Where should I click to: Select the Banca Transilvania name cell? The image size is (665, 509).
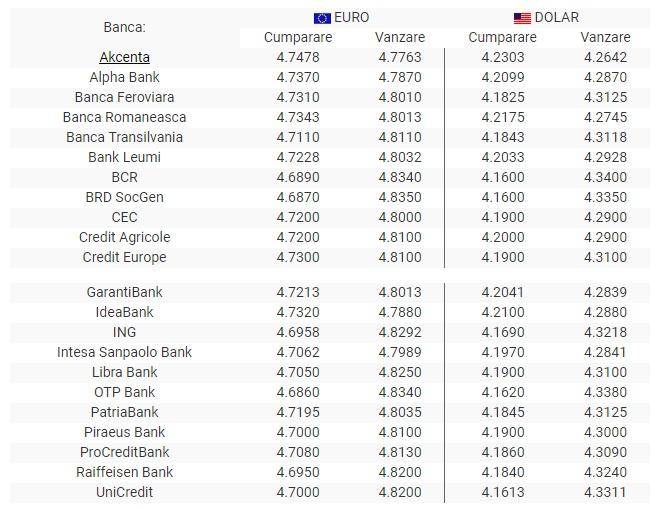pos(125,137)
